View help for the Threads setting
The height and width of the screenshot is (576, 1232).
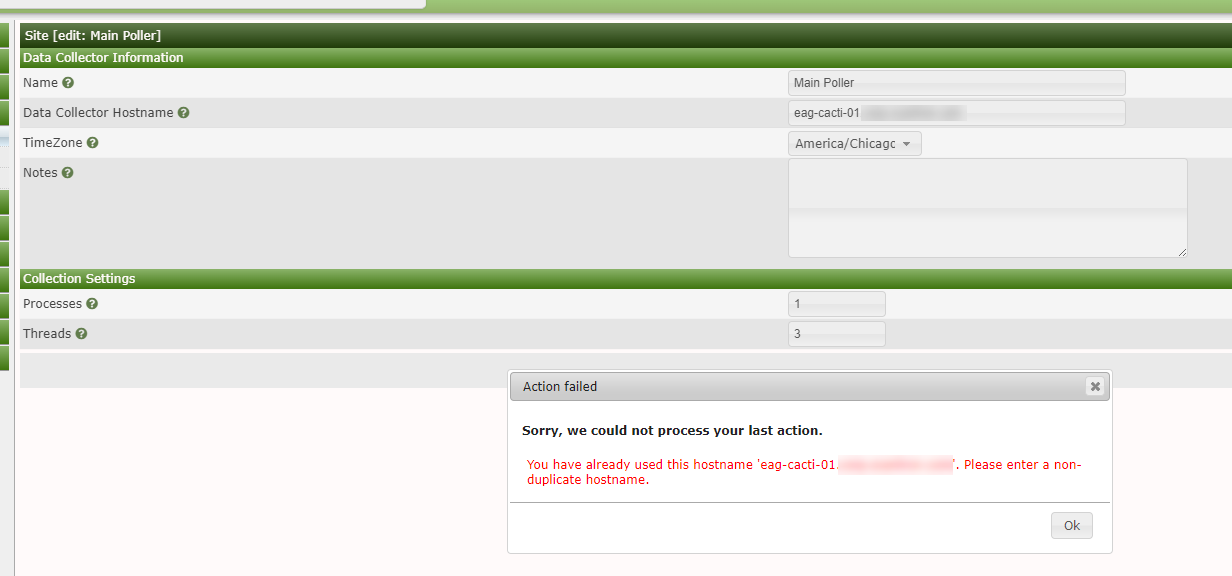(x=79, y=333)
